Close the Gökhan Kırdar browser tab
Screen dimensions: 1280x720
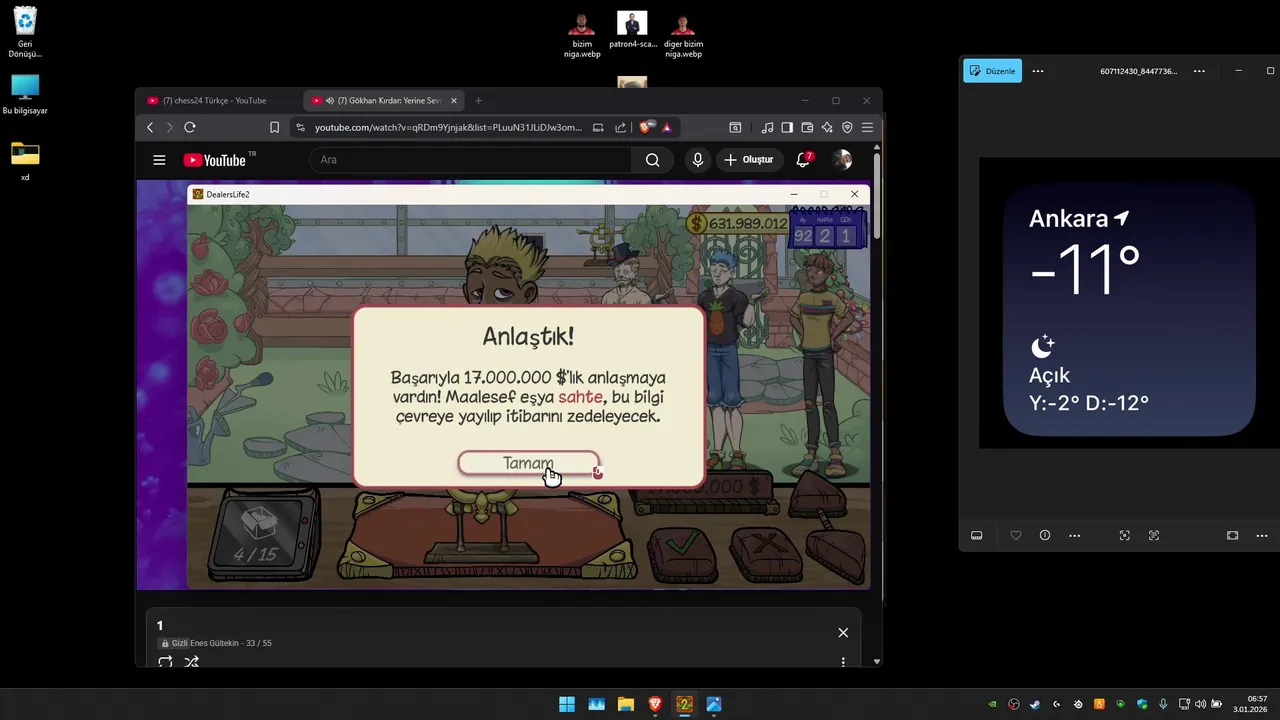(454, 101)
